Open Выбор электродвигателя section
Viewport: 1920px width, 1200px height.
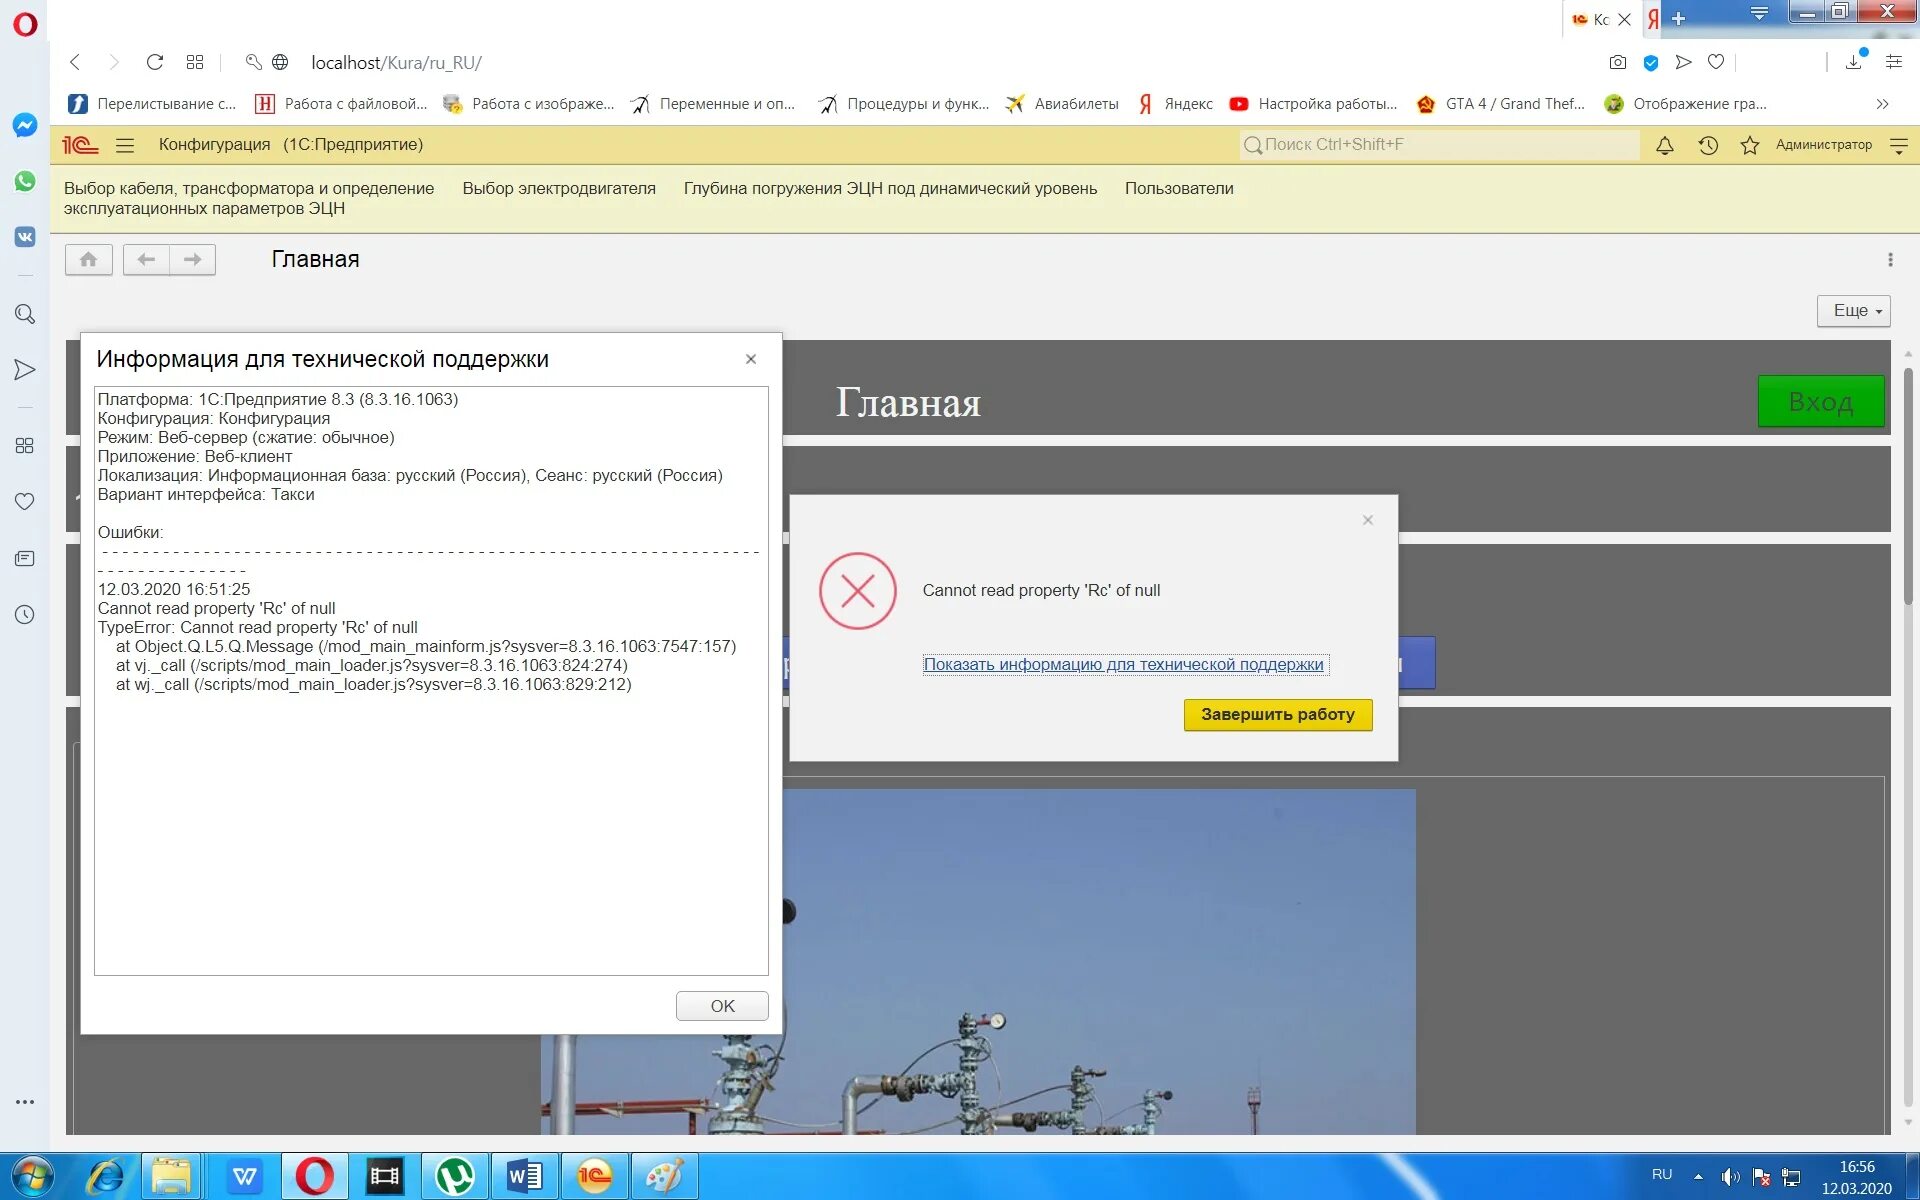pos(558,188)
